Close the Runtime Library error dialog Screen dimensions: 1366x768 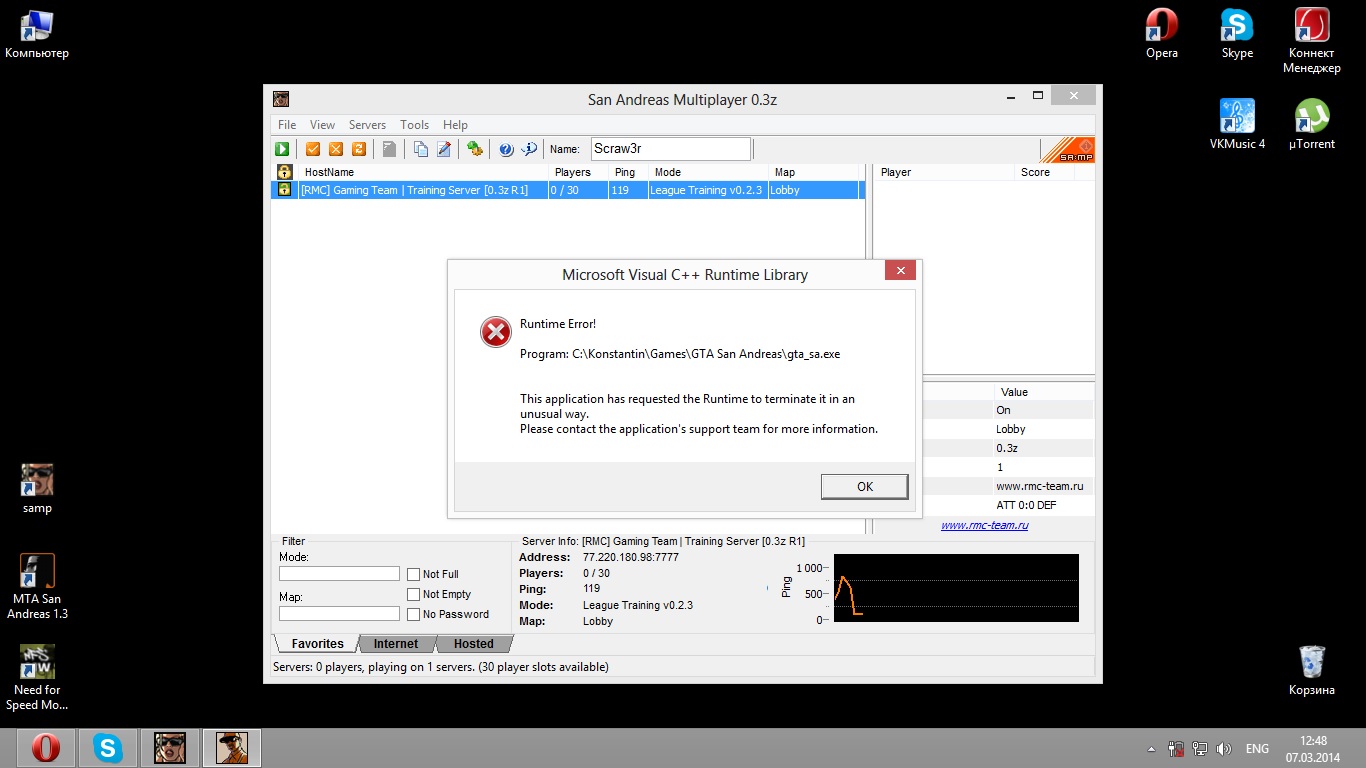(x=900, y=271)
